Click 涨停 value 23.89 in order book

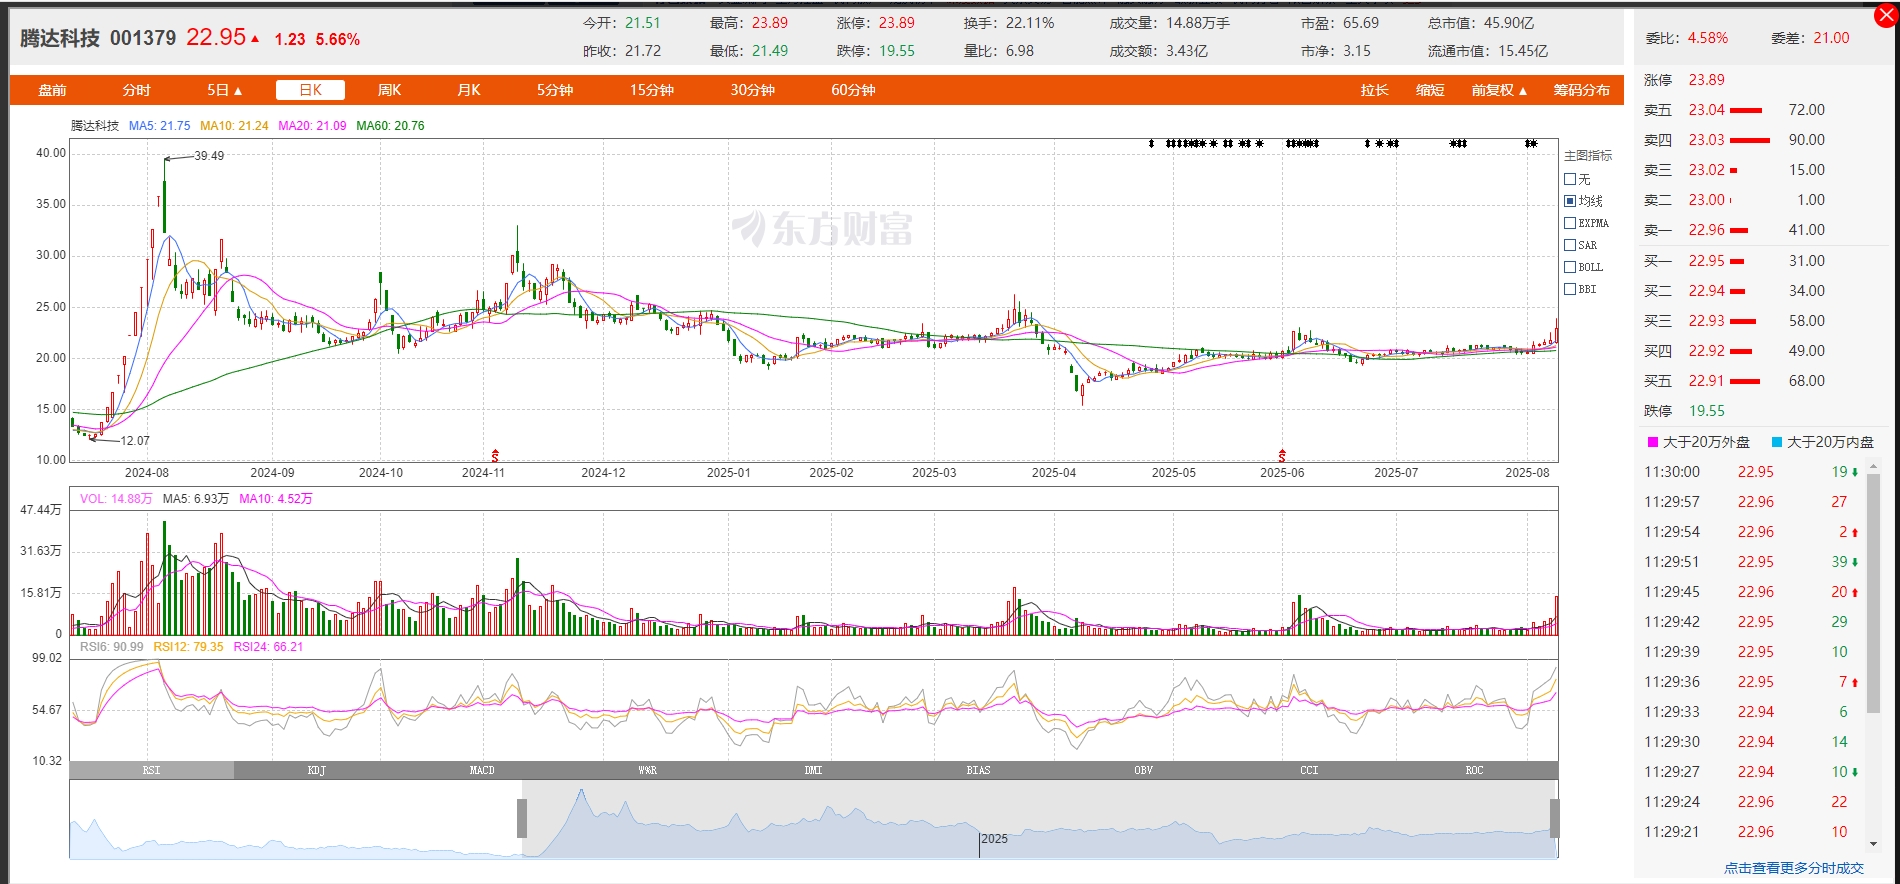(1706, 80)
